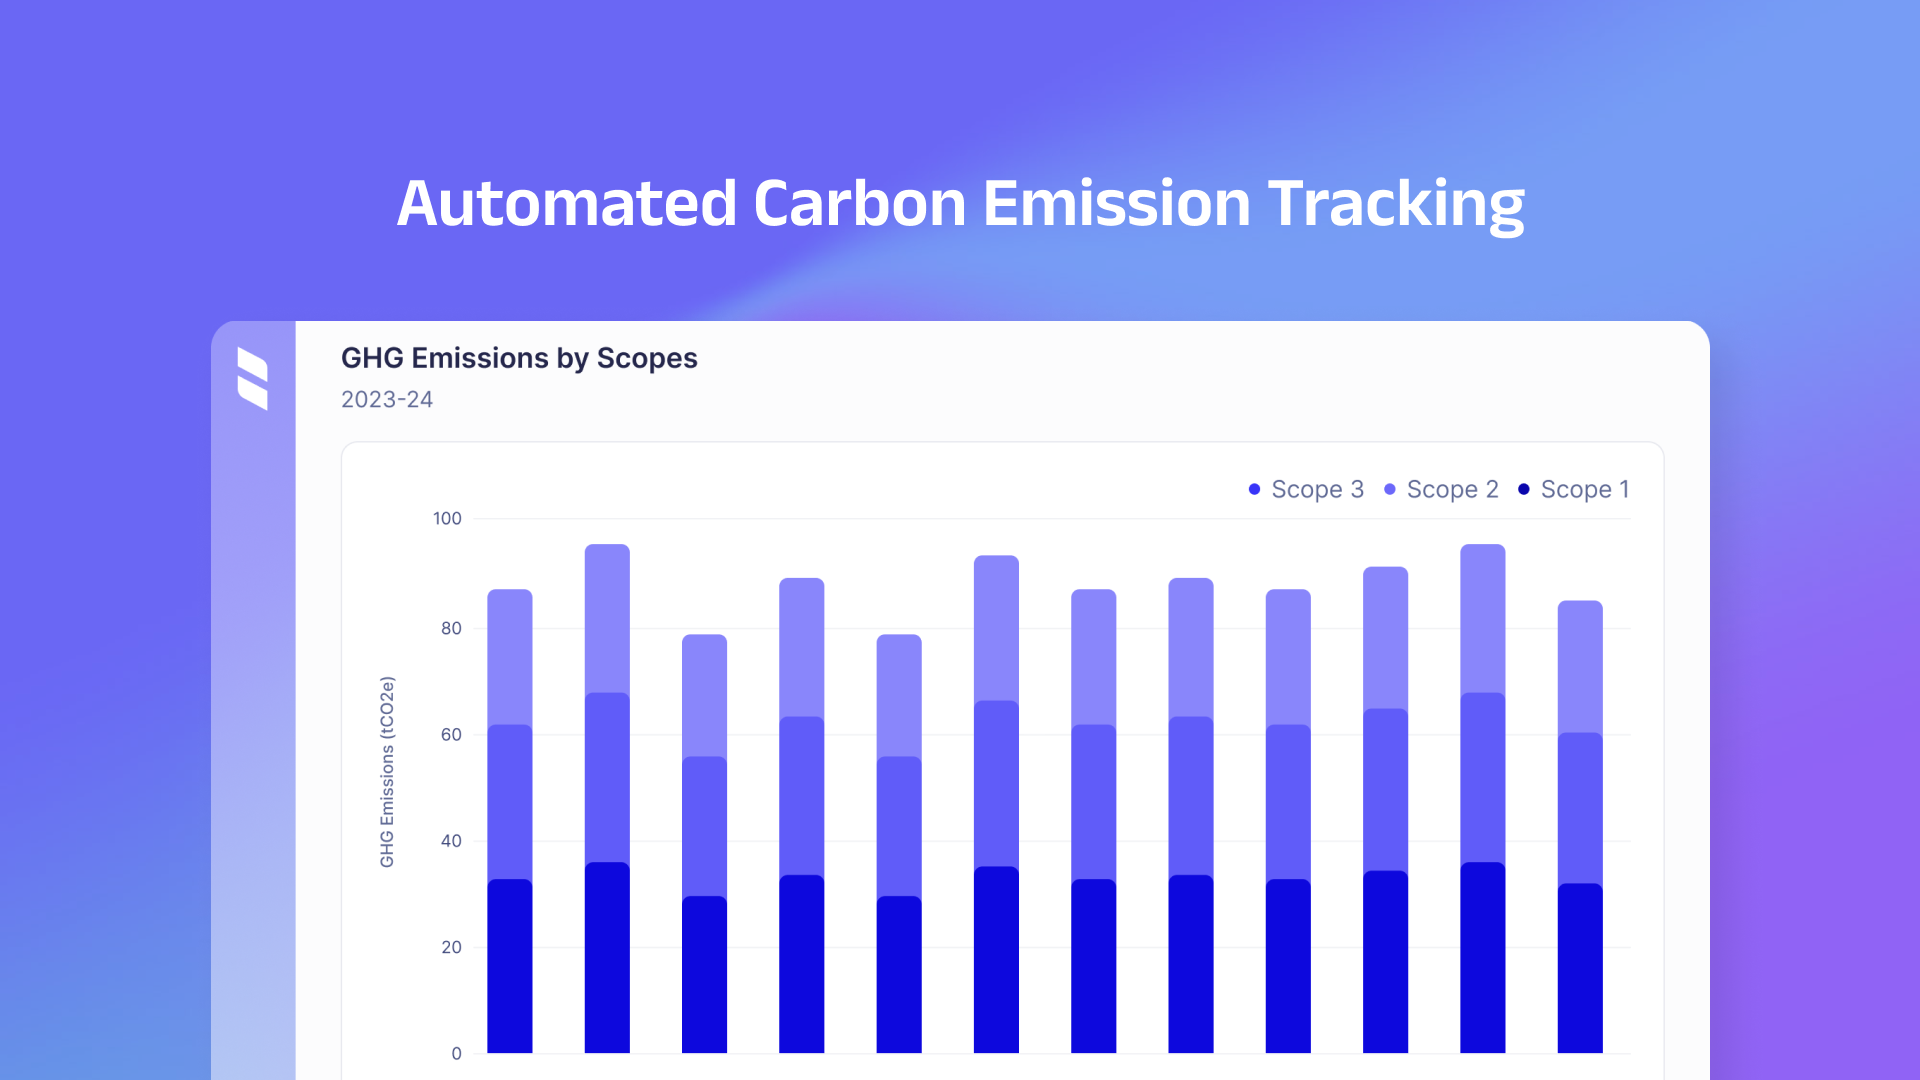1920x1080 pixels.
Task: Click the 60 y-axis tick label
Action: point(451,734)
